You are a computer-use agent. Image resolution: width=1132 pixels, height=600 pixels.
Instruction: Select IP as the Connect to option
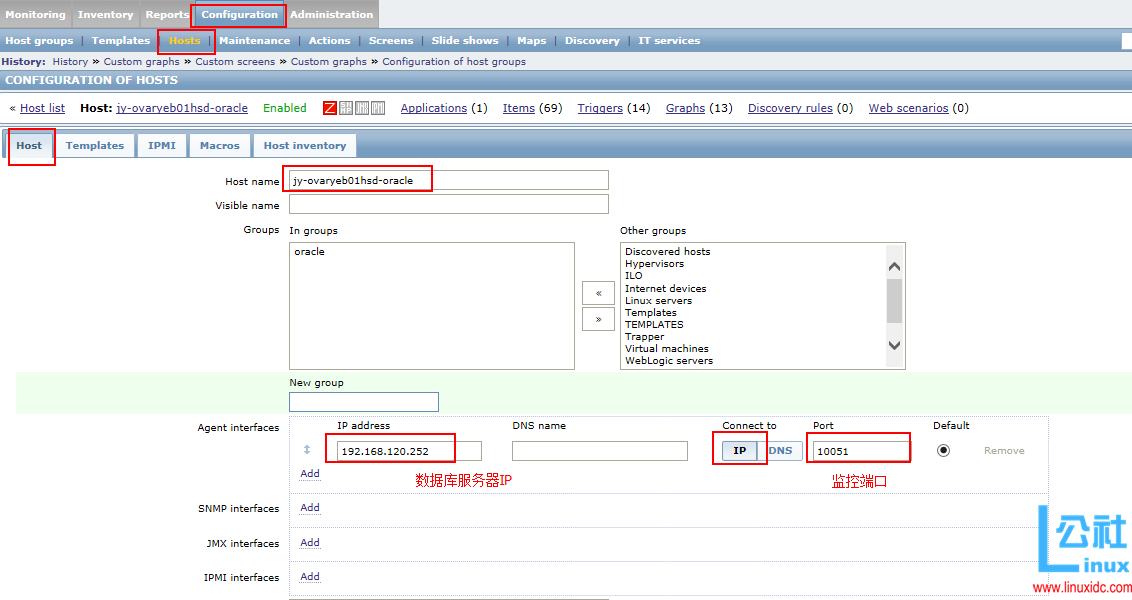pyautogui.click(x=739, y=450)
